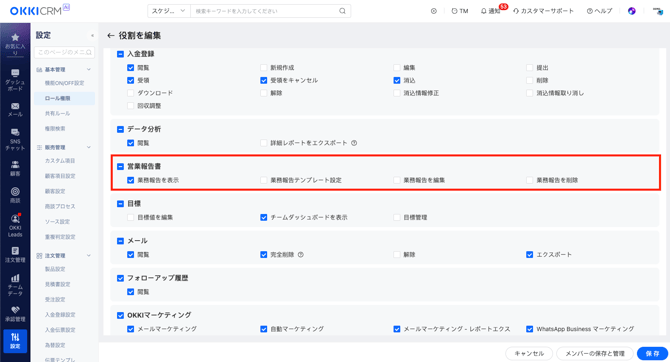670x362 pixels.
Task: Click the blue 保存 button
Action: click(652, 353)
